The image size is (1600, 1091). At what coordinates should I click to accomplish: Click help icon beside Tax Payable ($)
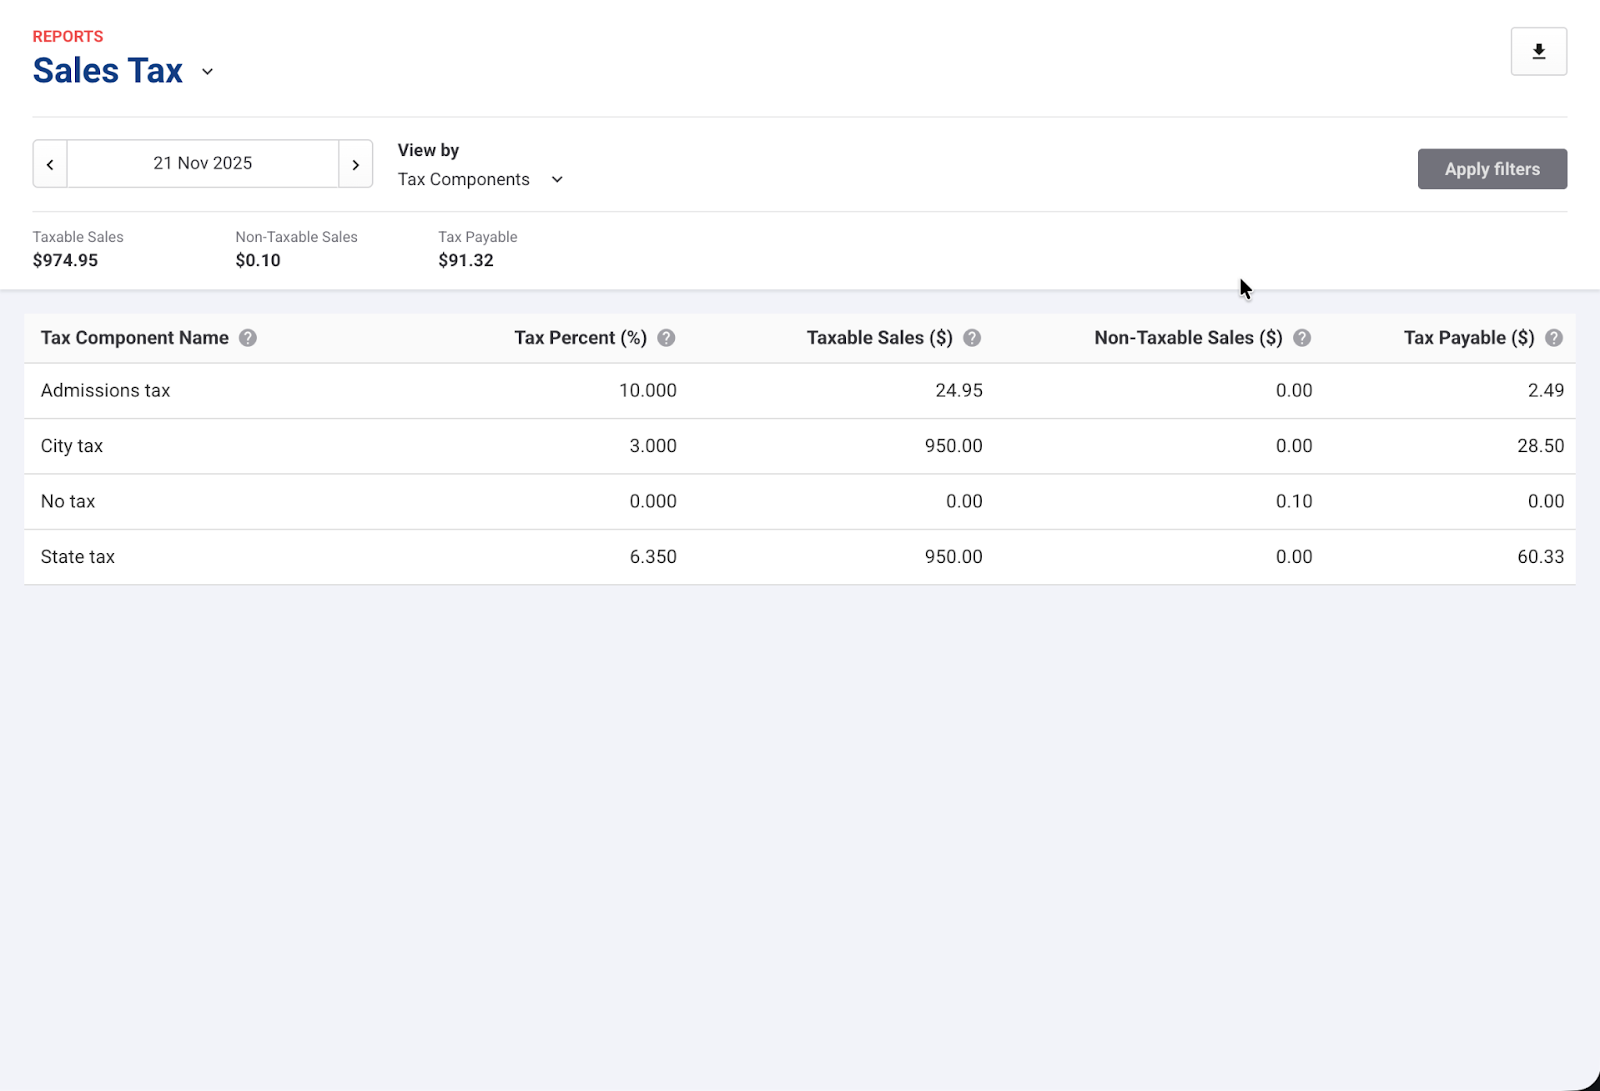click(1553, 338)
